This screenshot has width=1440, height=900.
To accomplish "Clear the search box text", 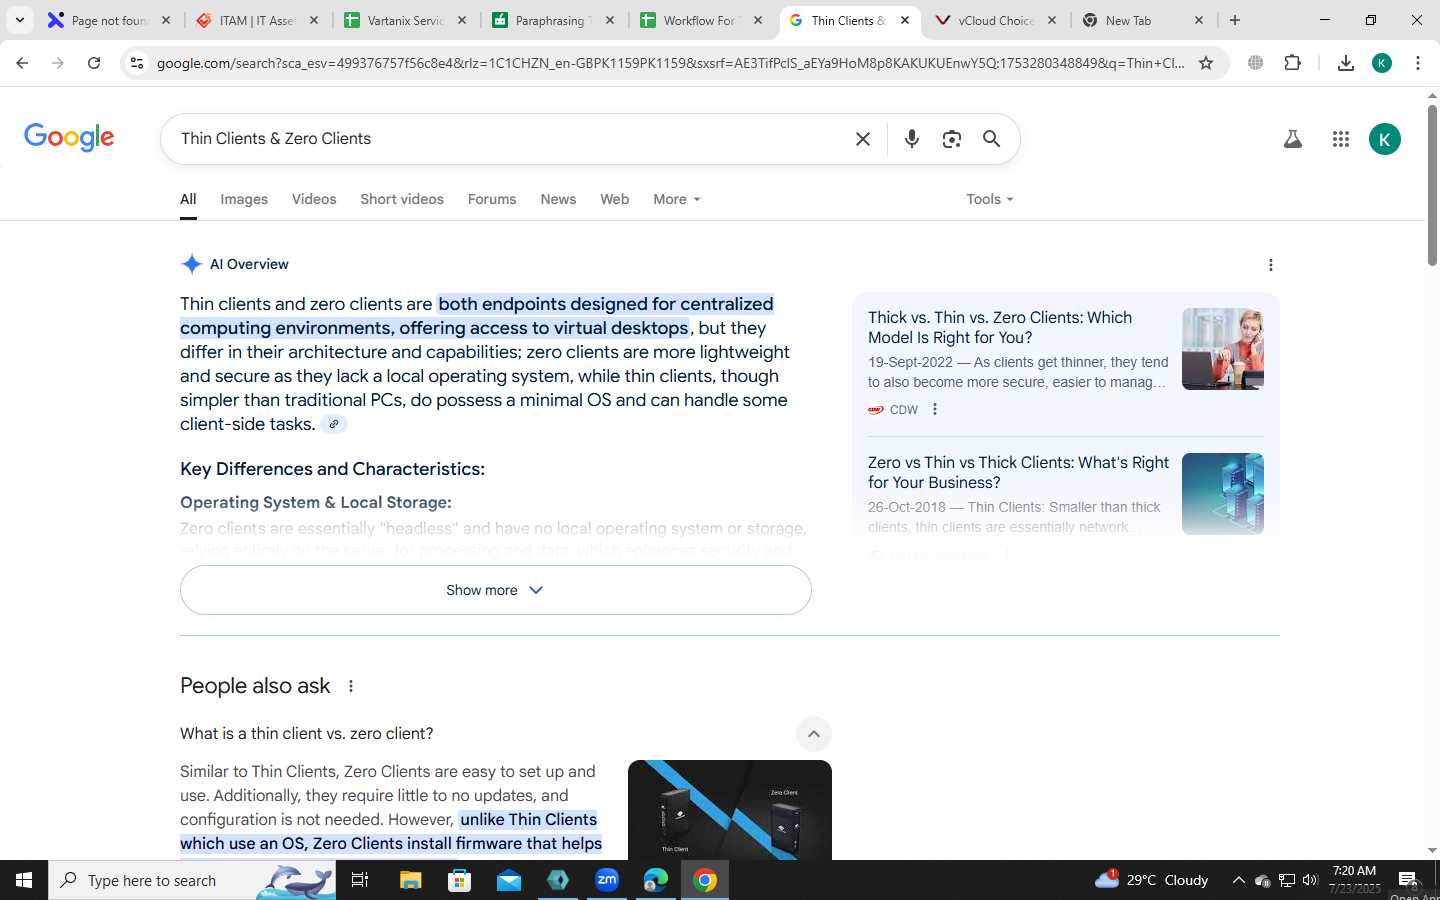I will 863,139.
